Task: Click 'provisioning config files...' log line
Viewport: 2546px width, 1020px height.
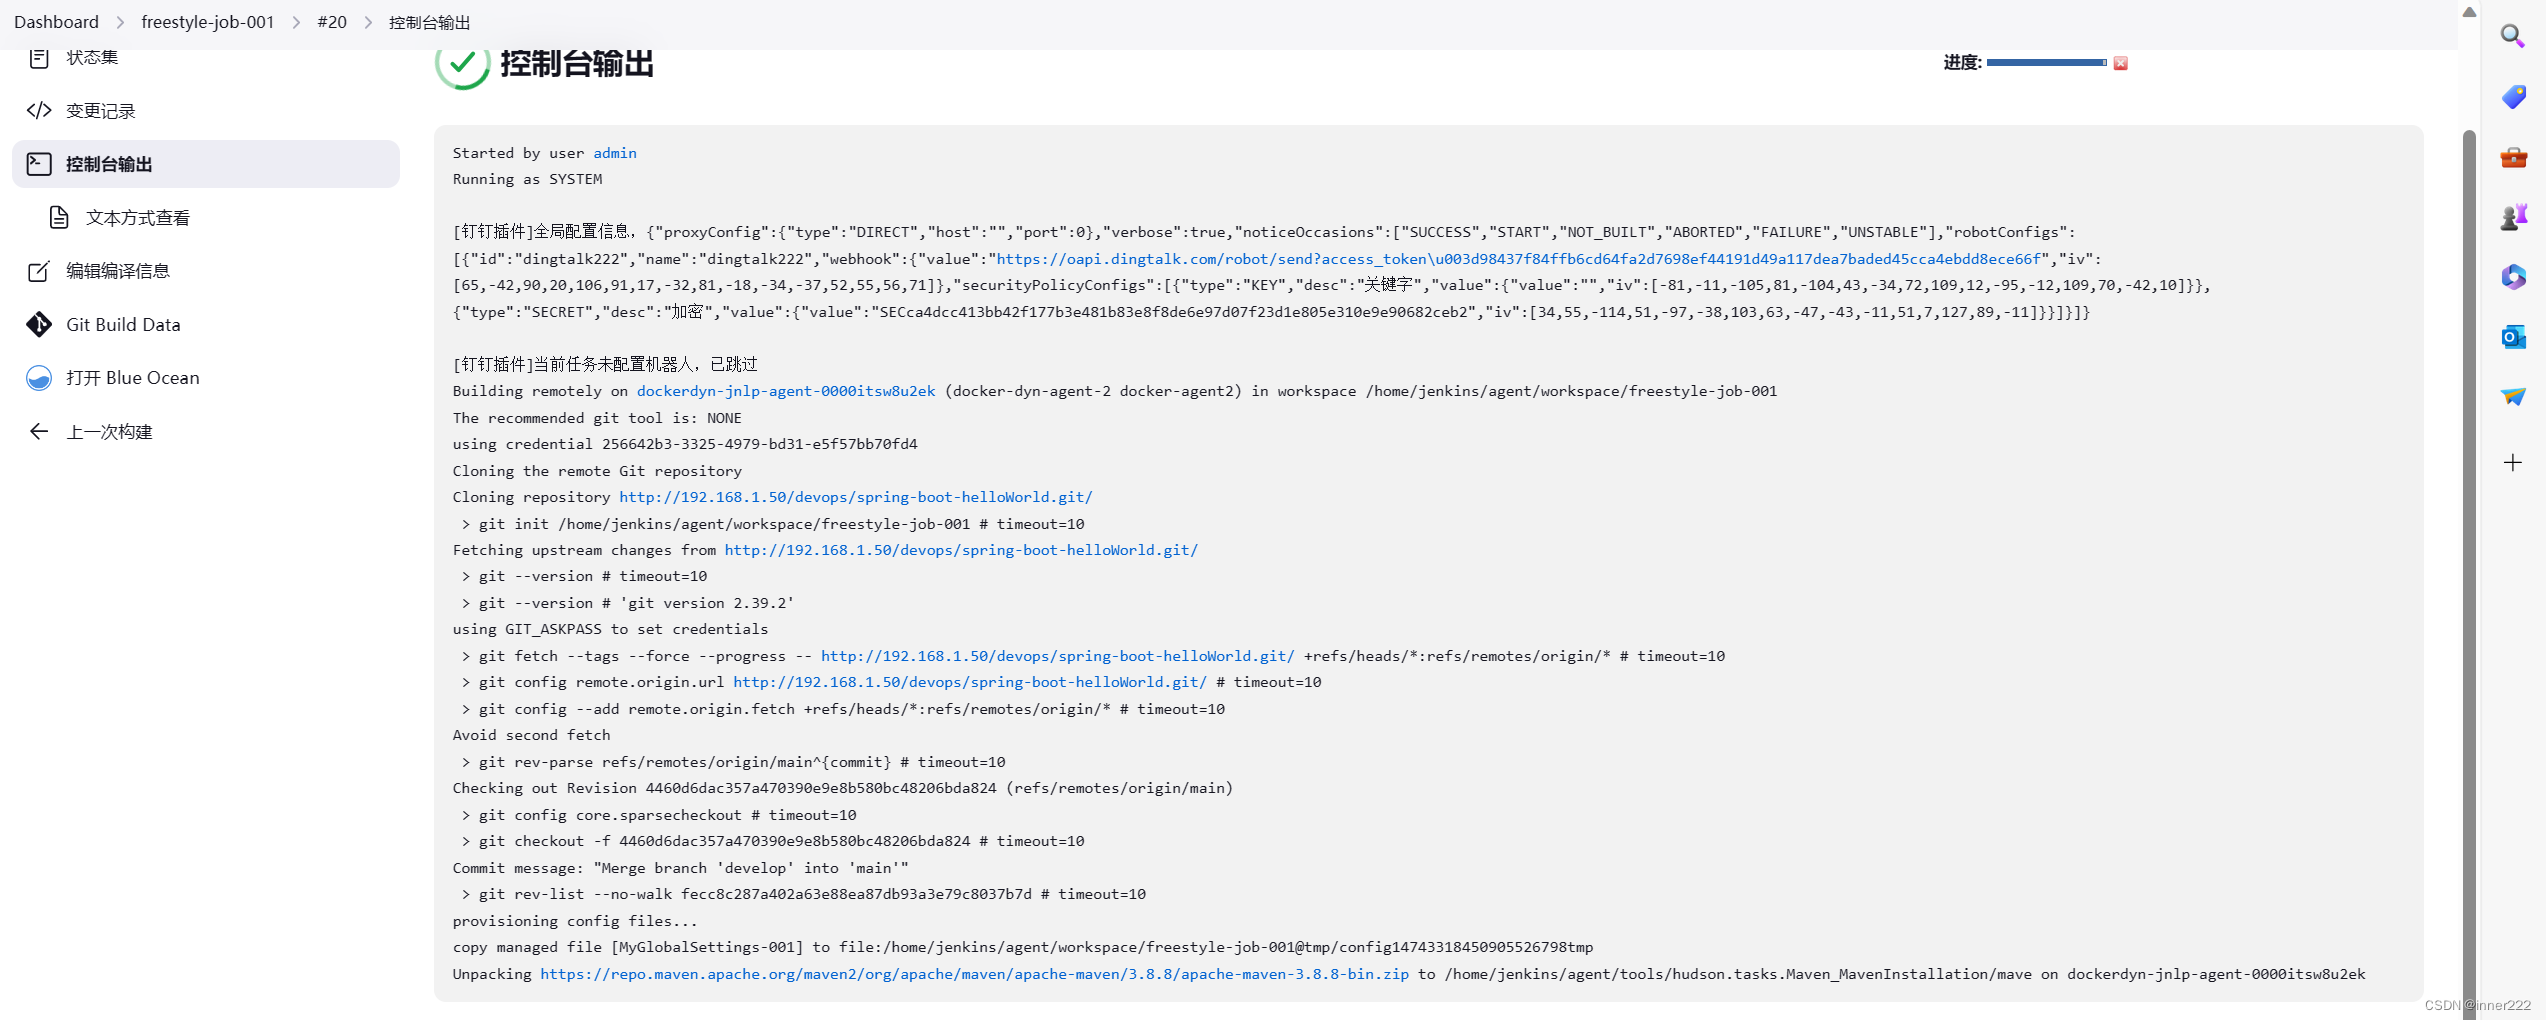Action: pyautogui.click(x=575, y=921)
